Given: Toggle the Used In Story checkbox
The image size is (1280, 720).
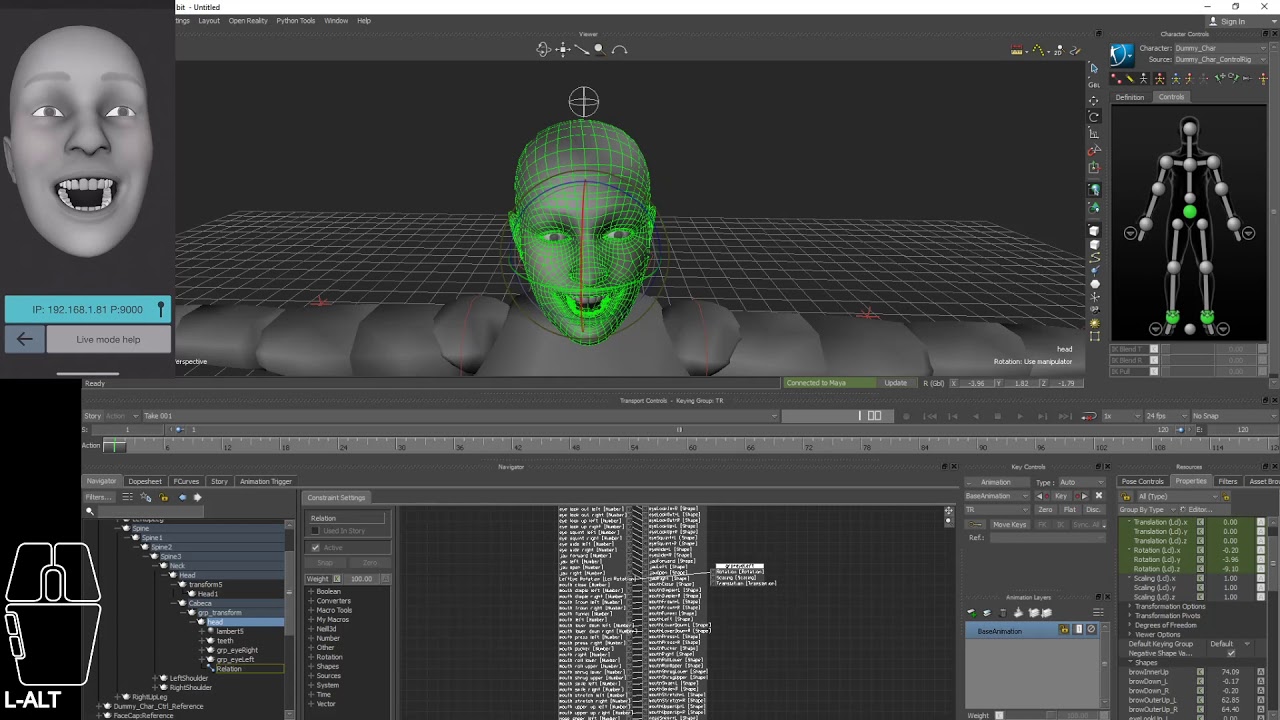Looking at the screenshot, I should click(x=315, y=530).
